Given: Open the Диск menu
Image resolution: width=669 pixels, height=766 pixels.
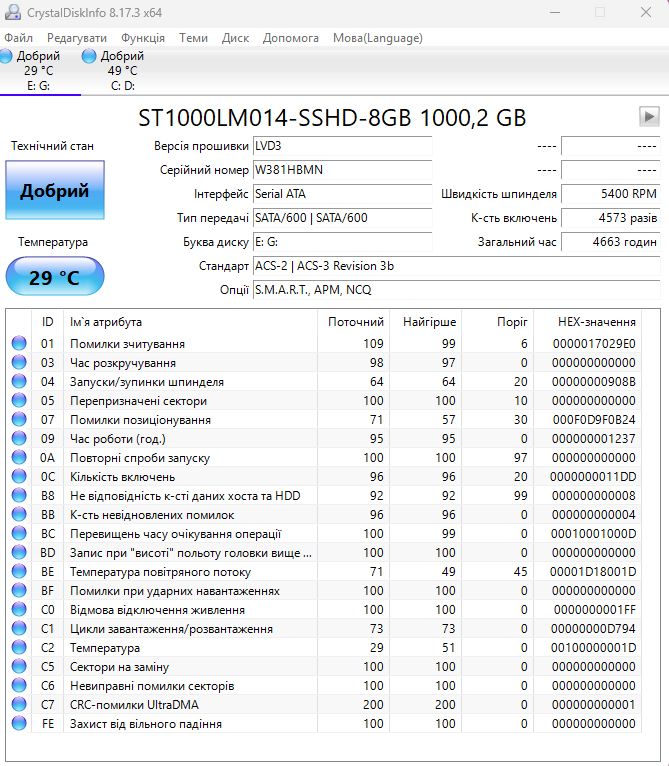Looking at the screenshot, I should point(235,38).
